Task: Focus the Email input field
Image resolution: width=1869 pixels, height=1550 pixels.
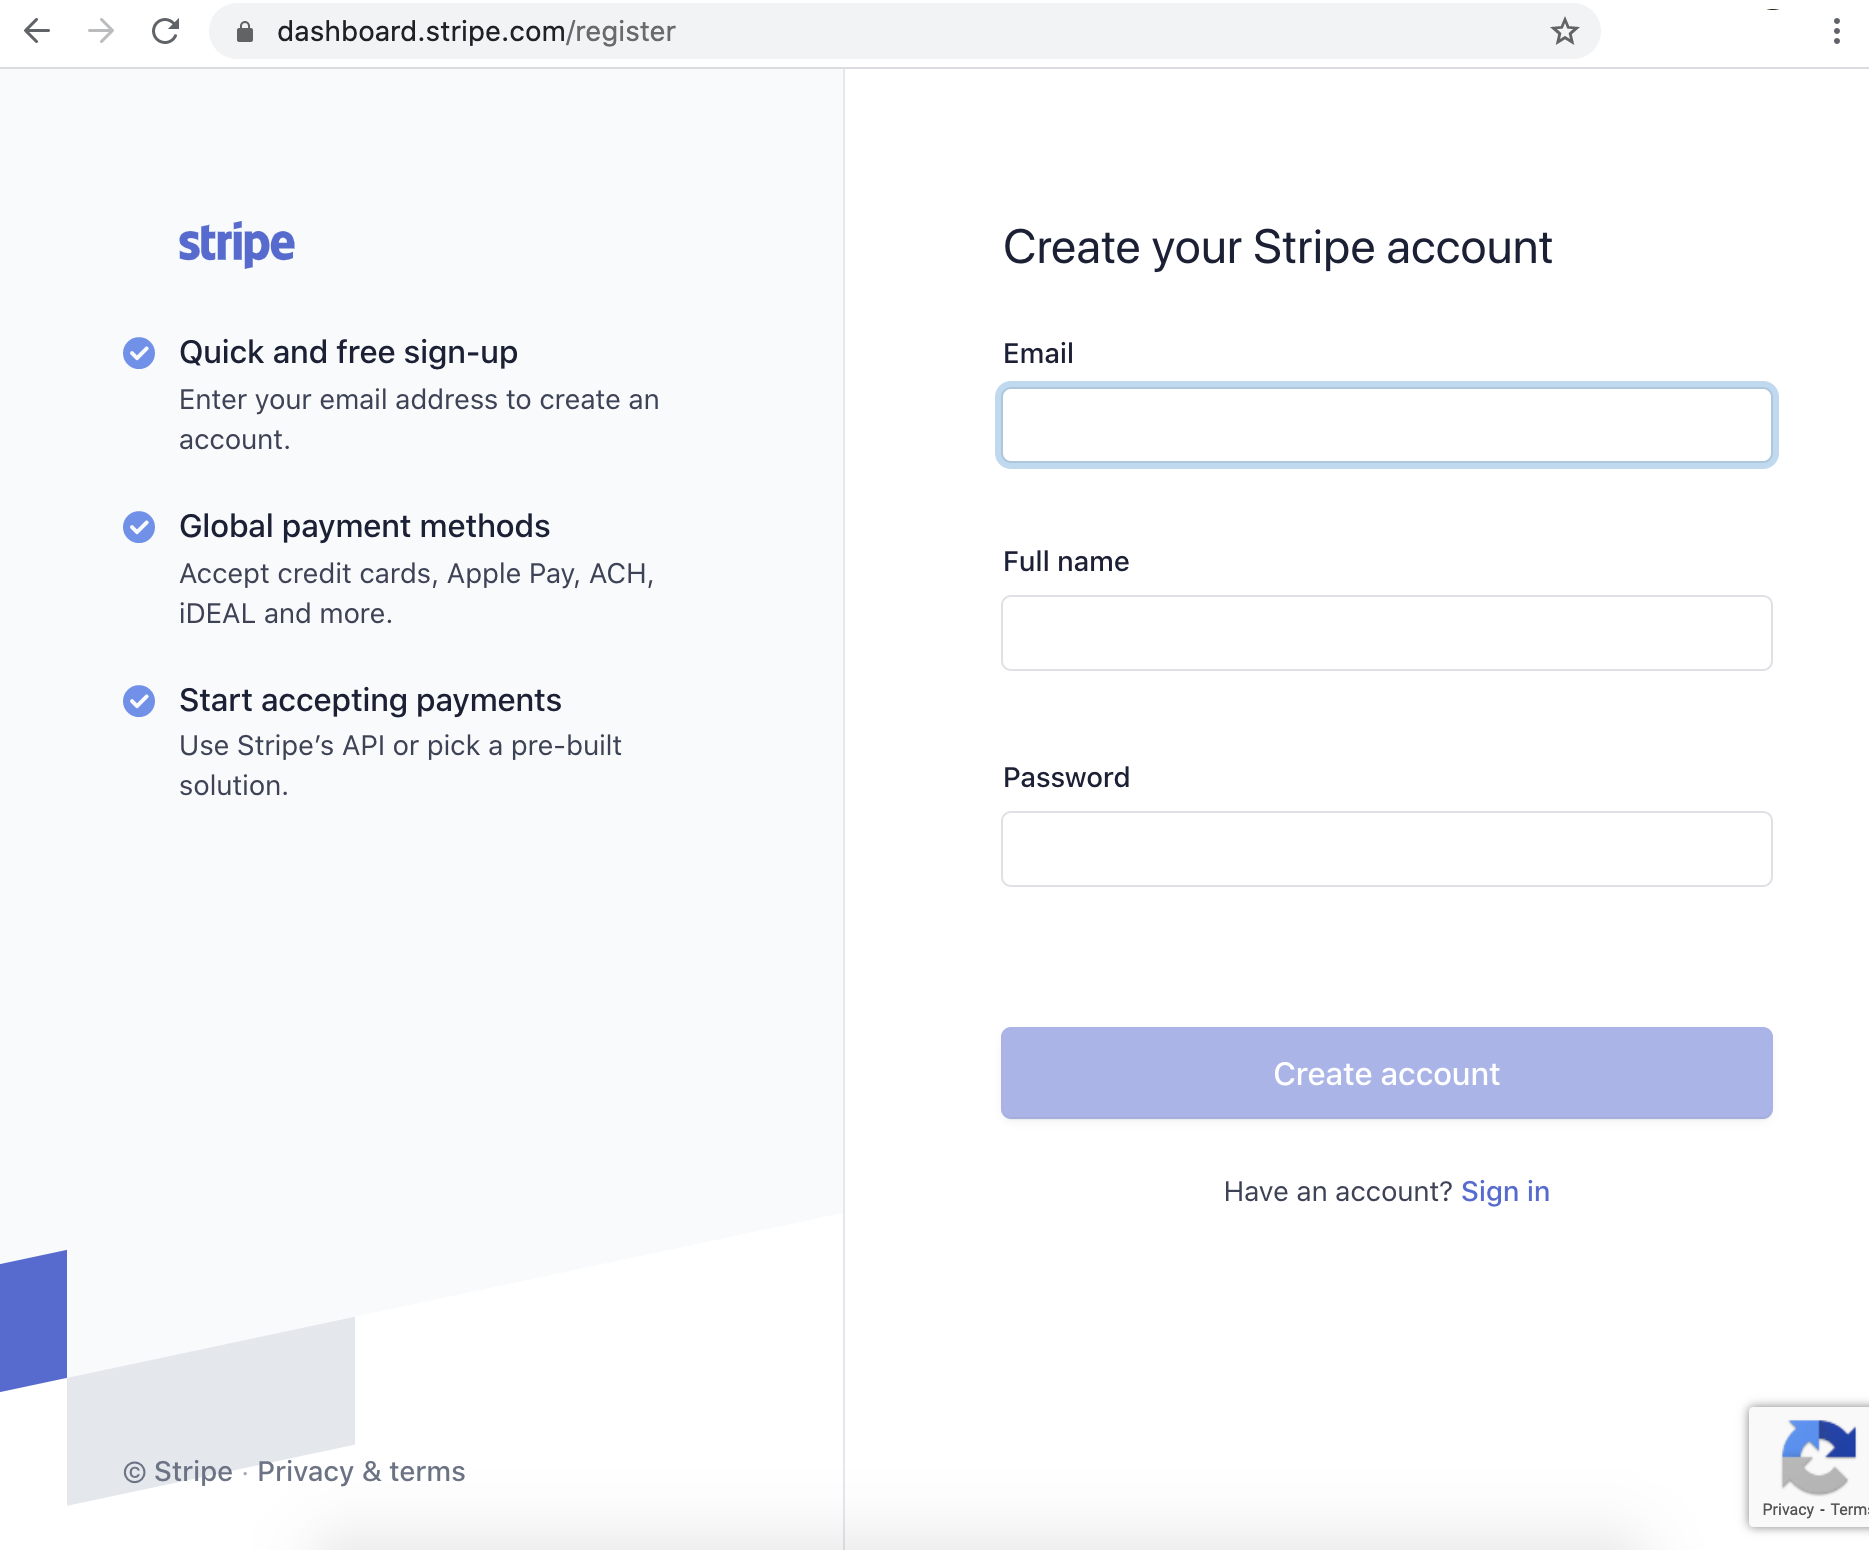Action: pos(1386,425)
